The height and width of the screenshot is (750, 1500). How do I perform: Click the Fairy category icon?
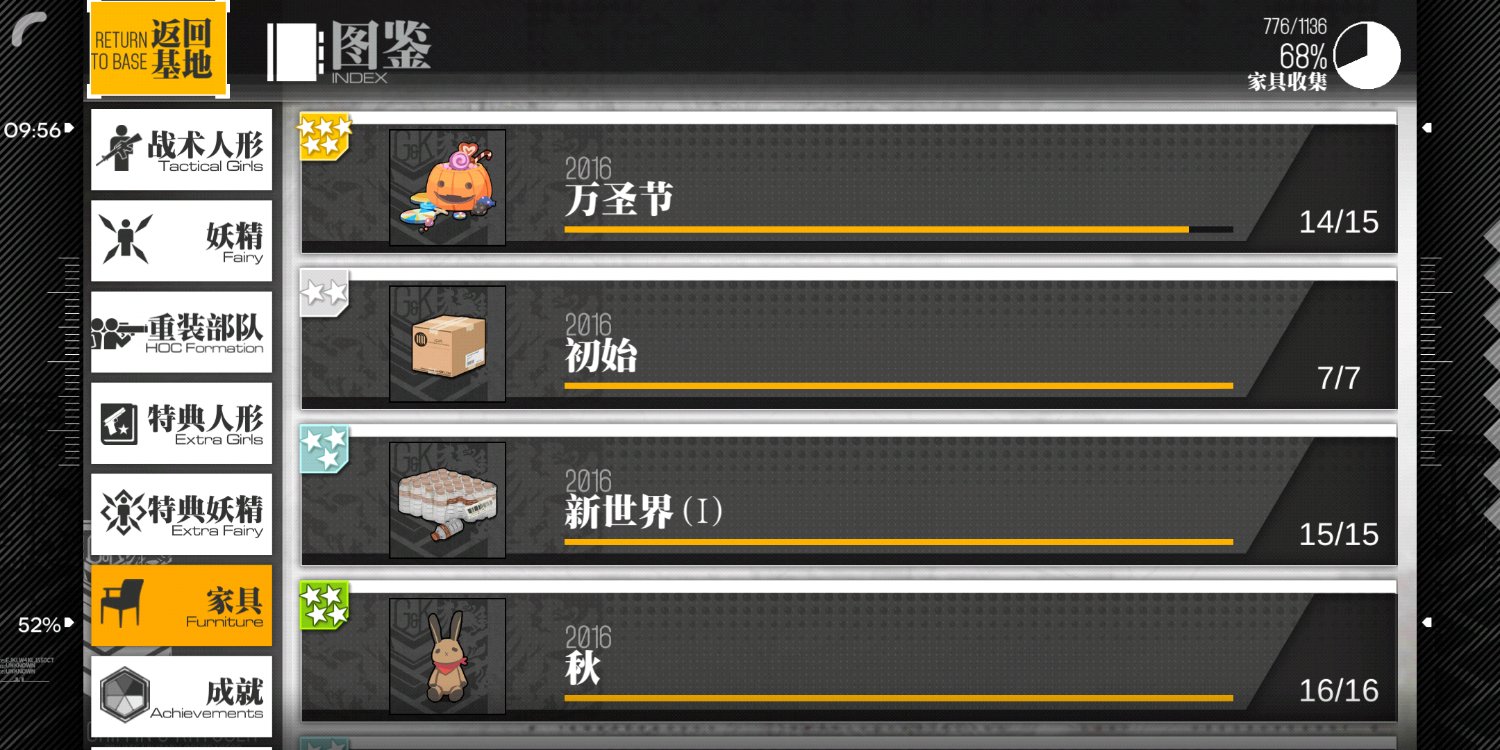pos(125,239)
